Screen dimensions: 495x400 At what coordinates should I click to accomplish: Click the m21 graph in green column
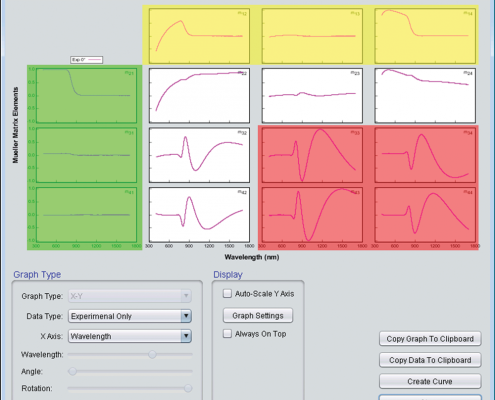point(86,96)
